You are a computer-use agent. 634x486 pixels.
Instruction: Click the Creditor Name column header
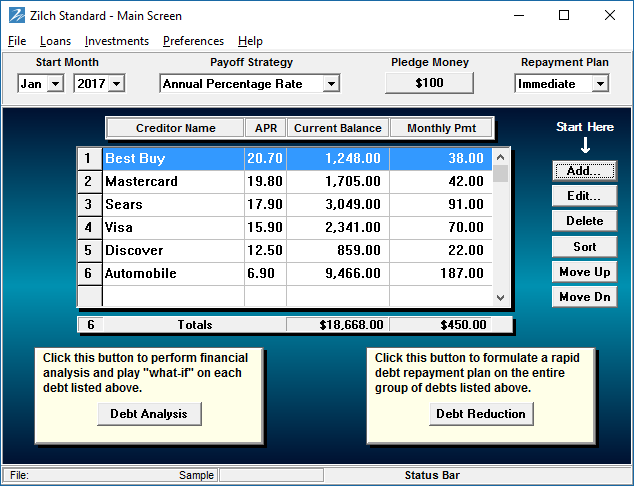tap(175, 128)
